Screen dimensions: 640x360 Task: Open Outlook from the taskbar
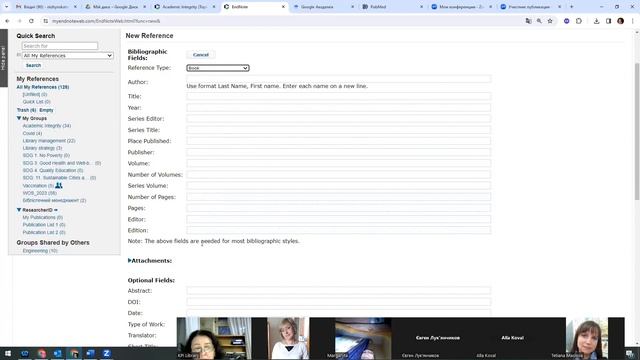[58, 353]
